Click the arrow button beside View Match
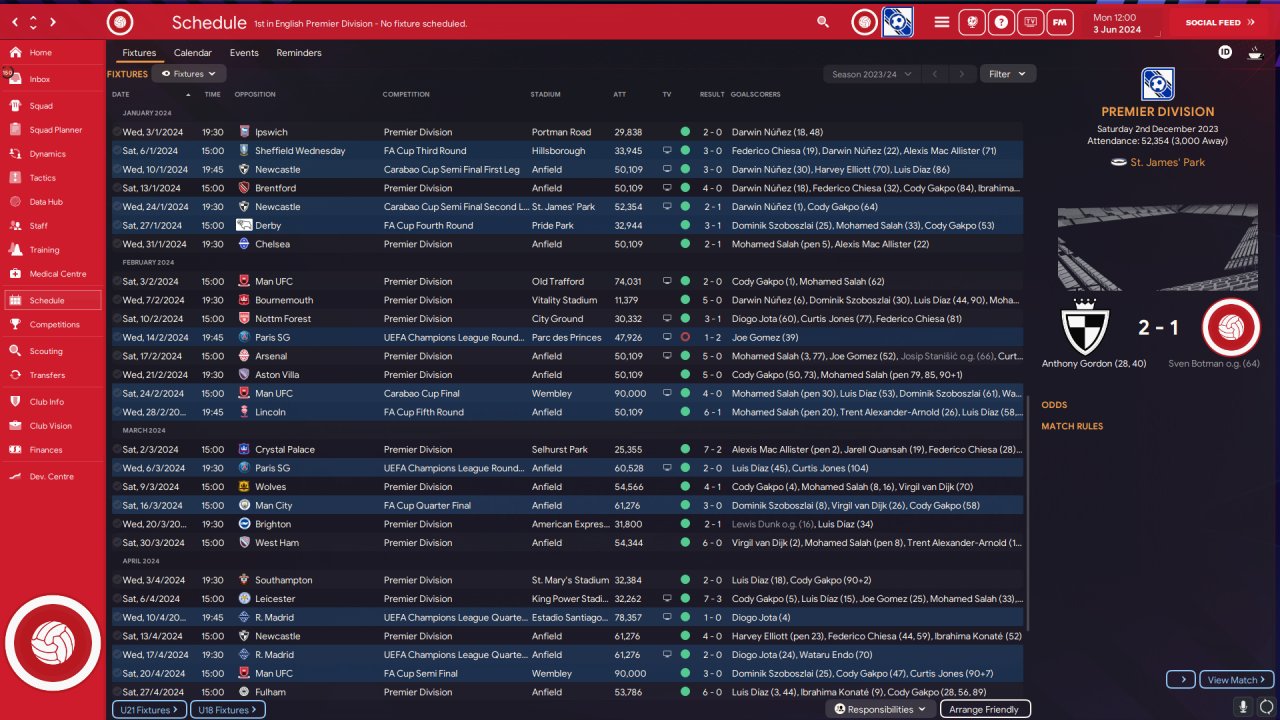The image size is (1280, 720). (1181, 680)
